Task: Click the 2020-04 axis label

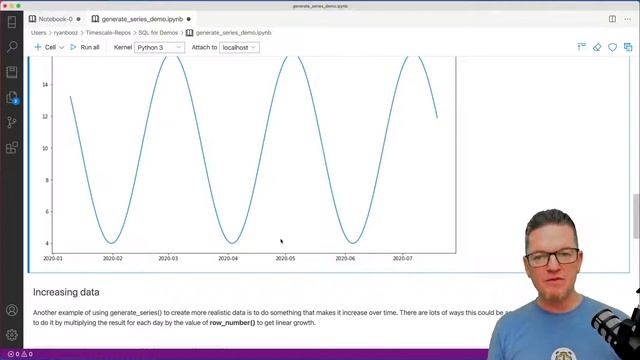Action: (x=228, y=258)
